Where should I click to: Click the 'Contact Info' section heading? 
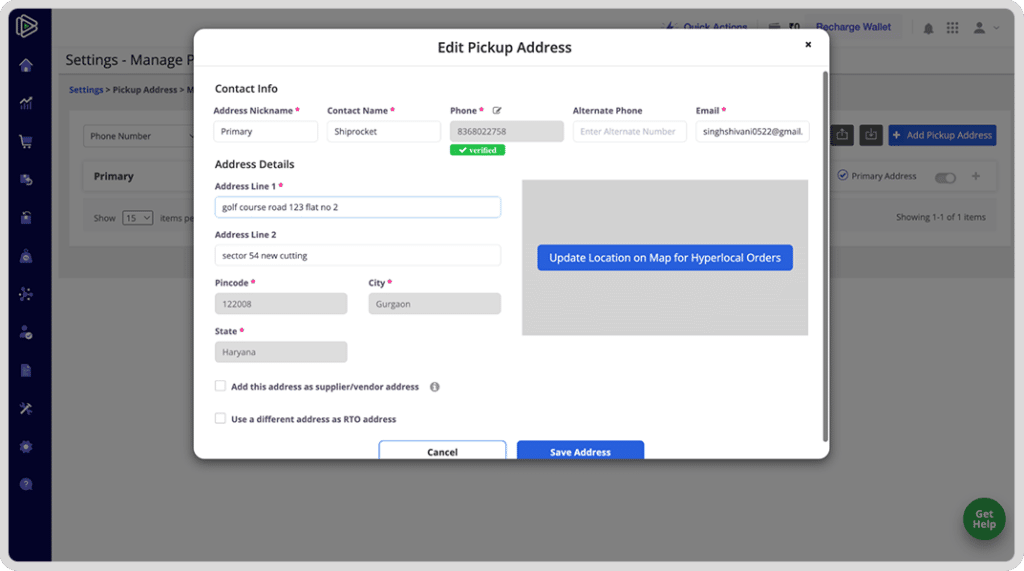(x=246, y=89)
